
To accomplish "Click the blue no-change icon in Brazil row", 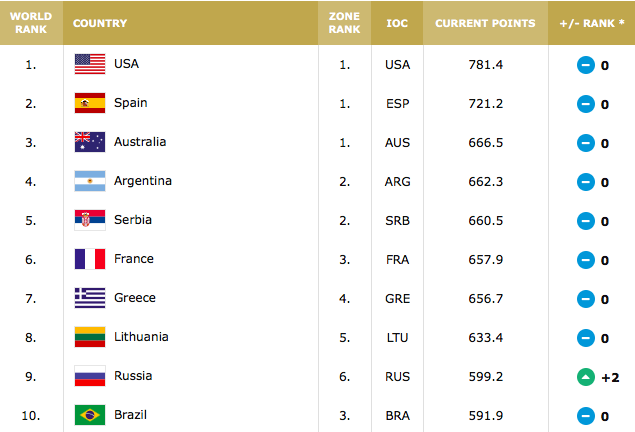I will [x=586, y=415].
